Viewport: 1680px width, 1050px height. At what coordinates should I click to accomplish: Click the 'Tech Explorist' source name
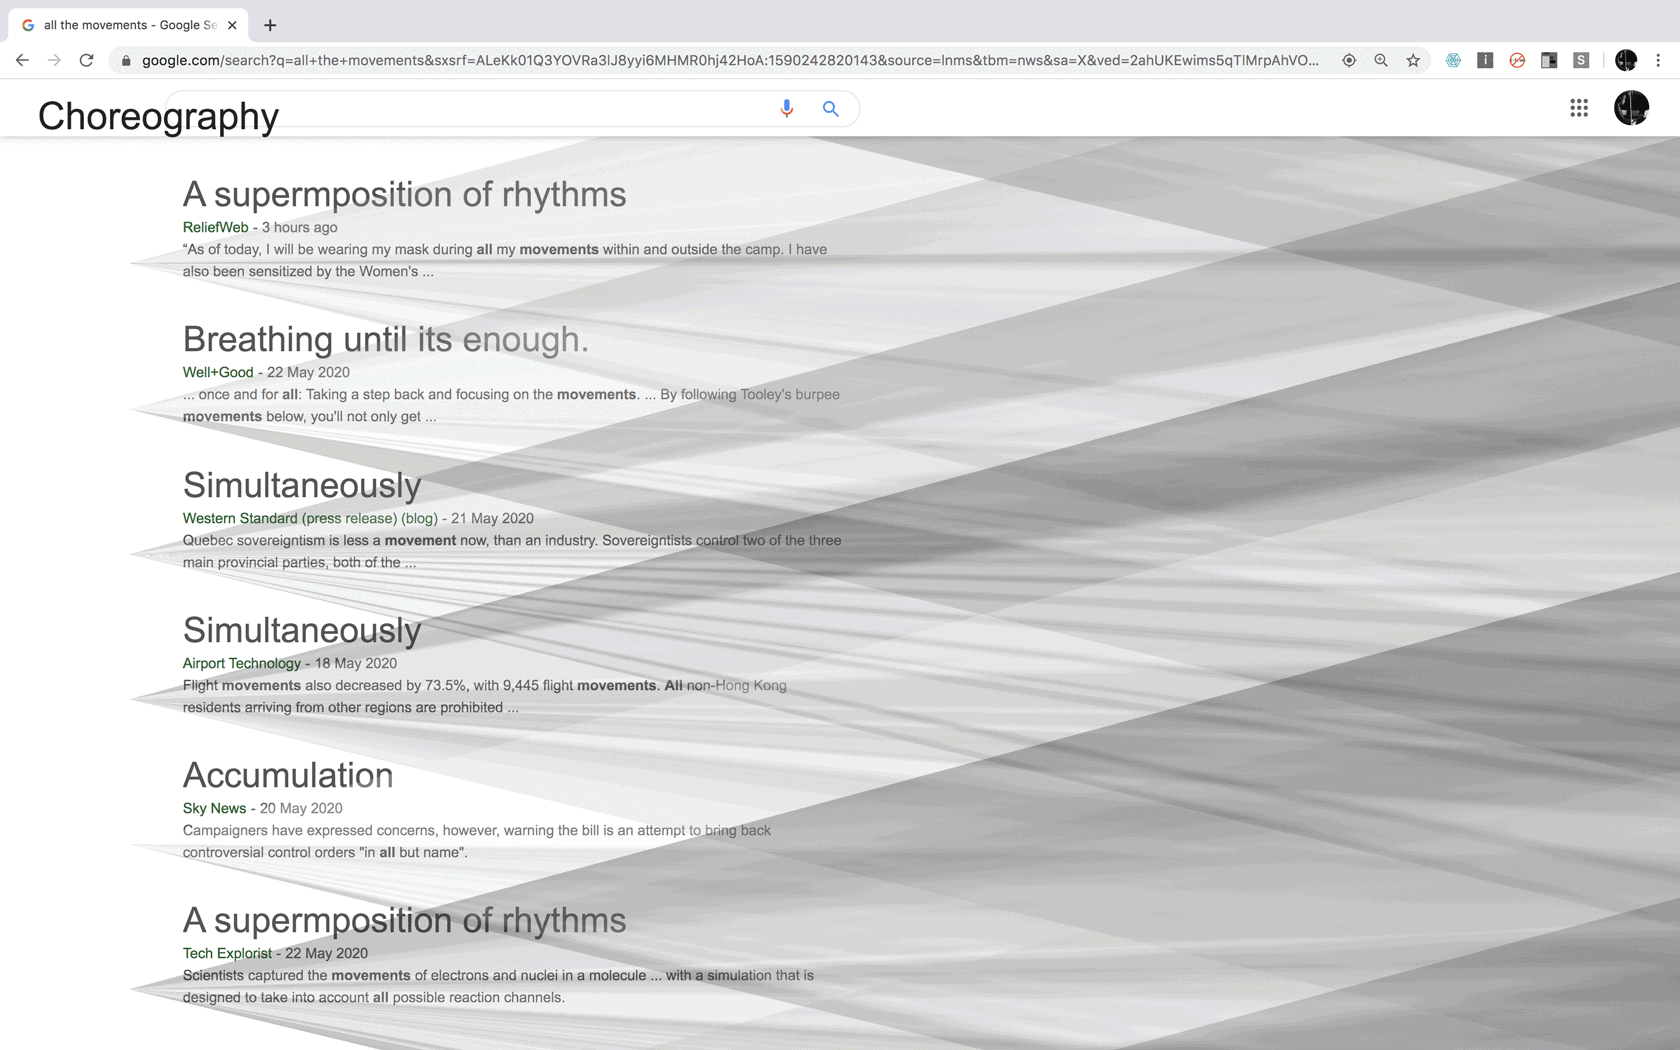click(x=227, y=953)
